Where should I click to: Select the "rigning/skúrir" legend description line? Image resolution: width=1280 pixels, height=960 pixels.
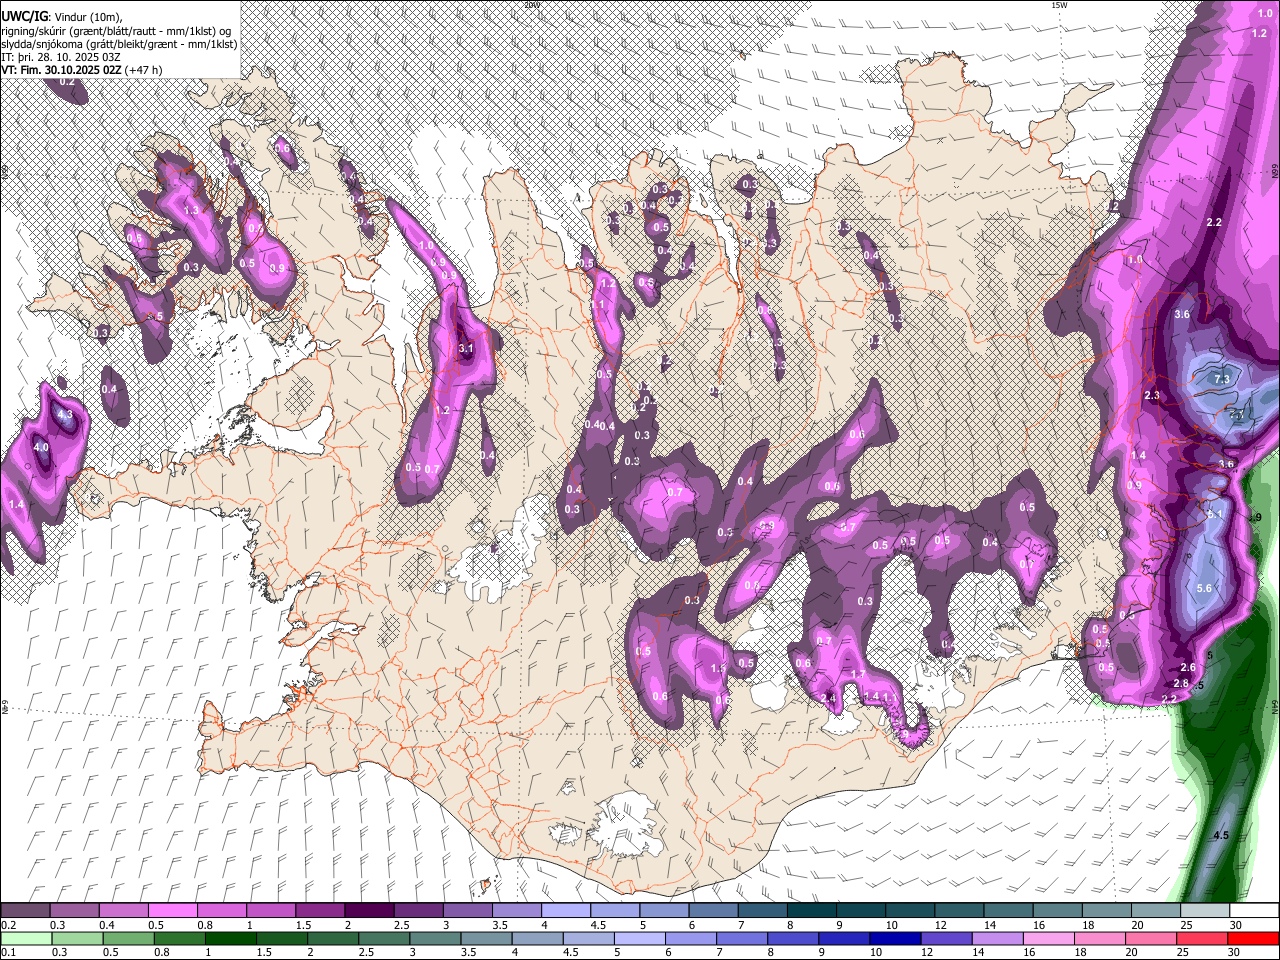116,30
